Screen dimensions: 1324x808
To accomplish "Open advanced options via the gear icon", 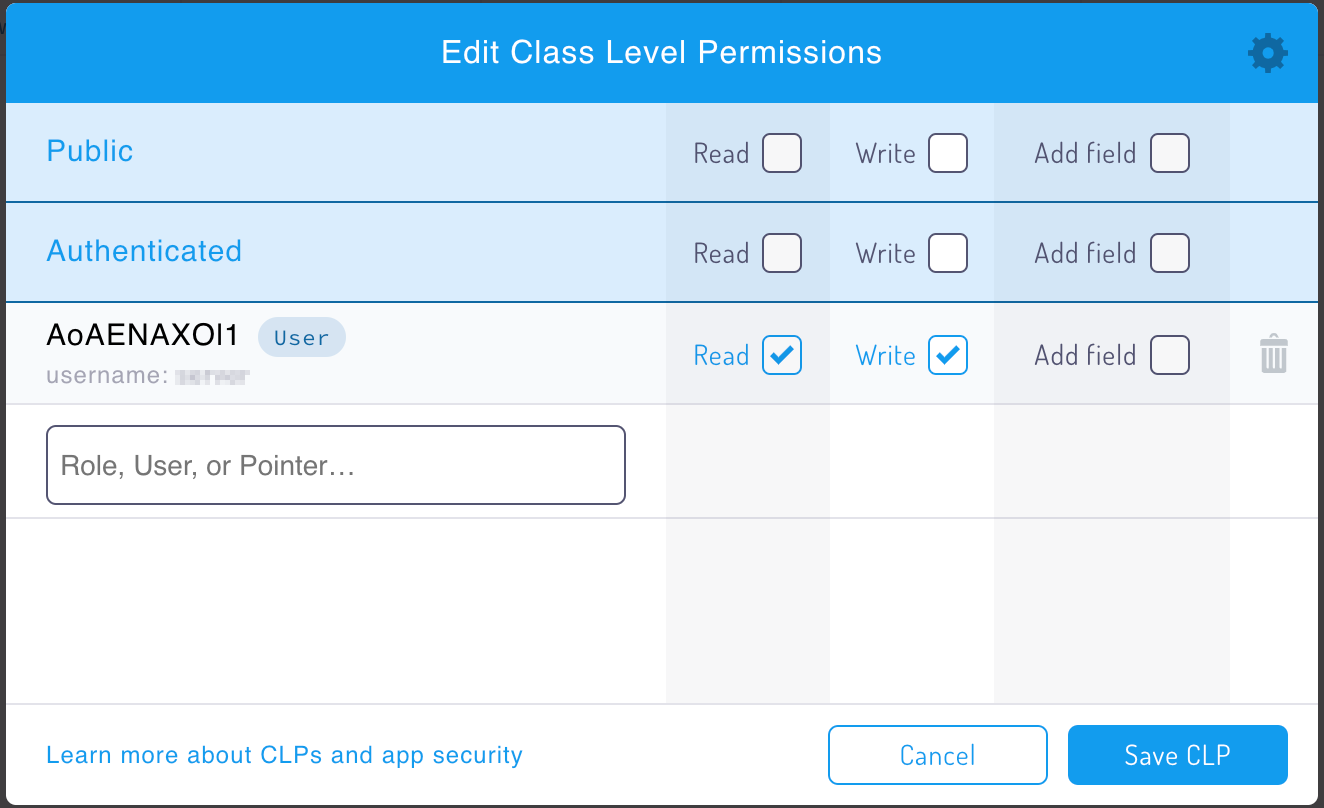I will coord(1268,53).
